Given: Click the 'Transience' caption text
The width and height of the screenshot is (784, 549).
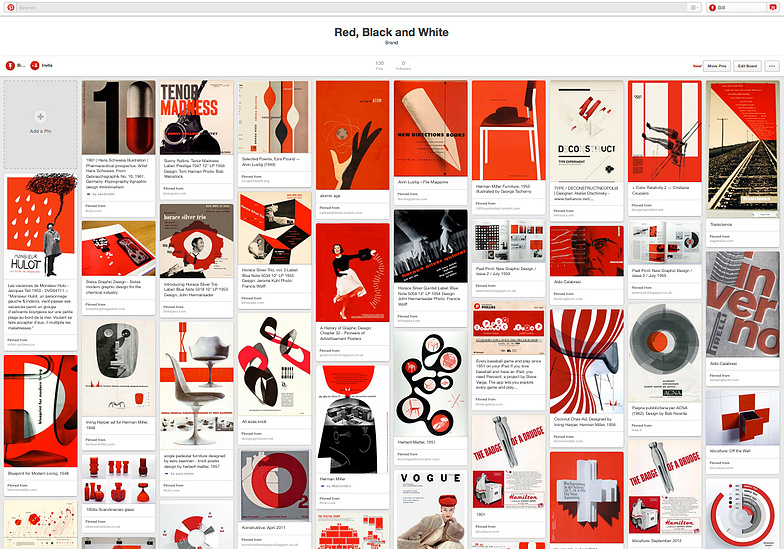Looking at the screenshot, I should (x=721, y=224).
